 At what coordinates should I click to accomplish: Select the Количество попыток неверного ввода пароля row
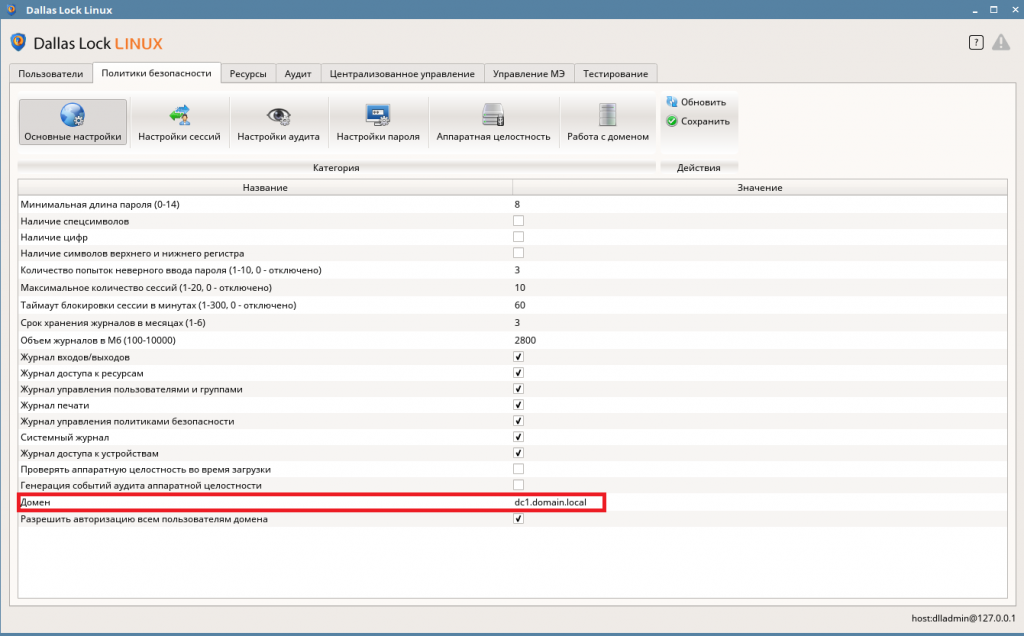(513, 270)
